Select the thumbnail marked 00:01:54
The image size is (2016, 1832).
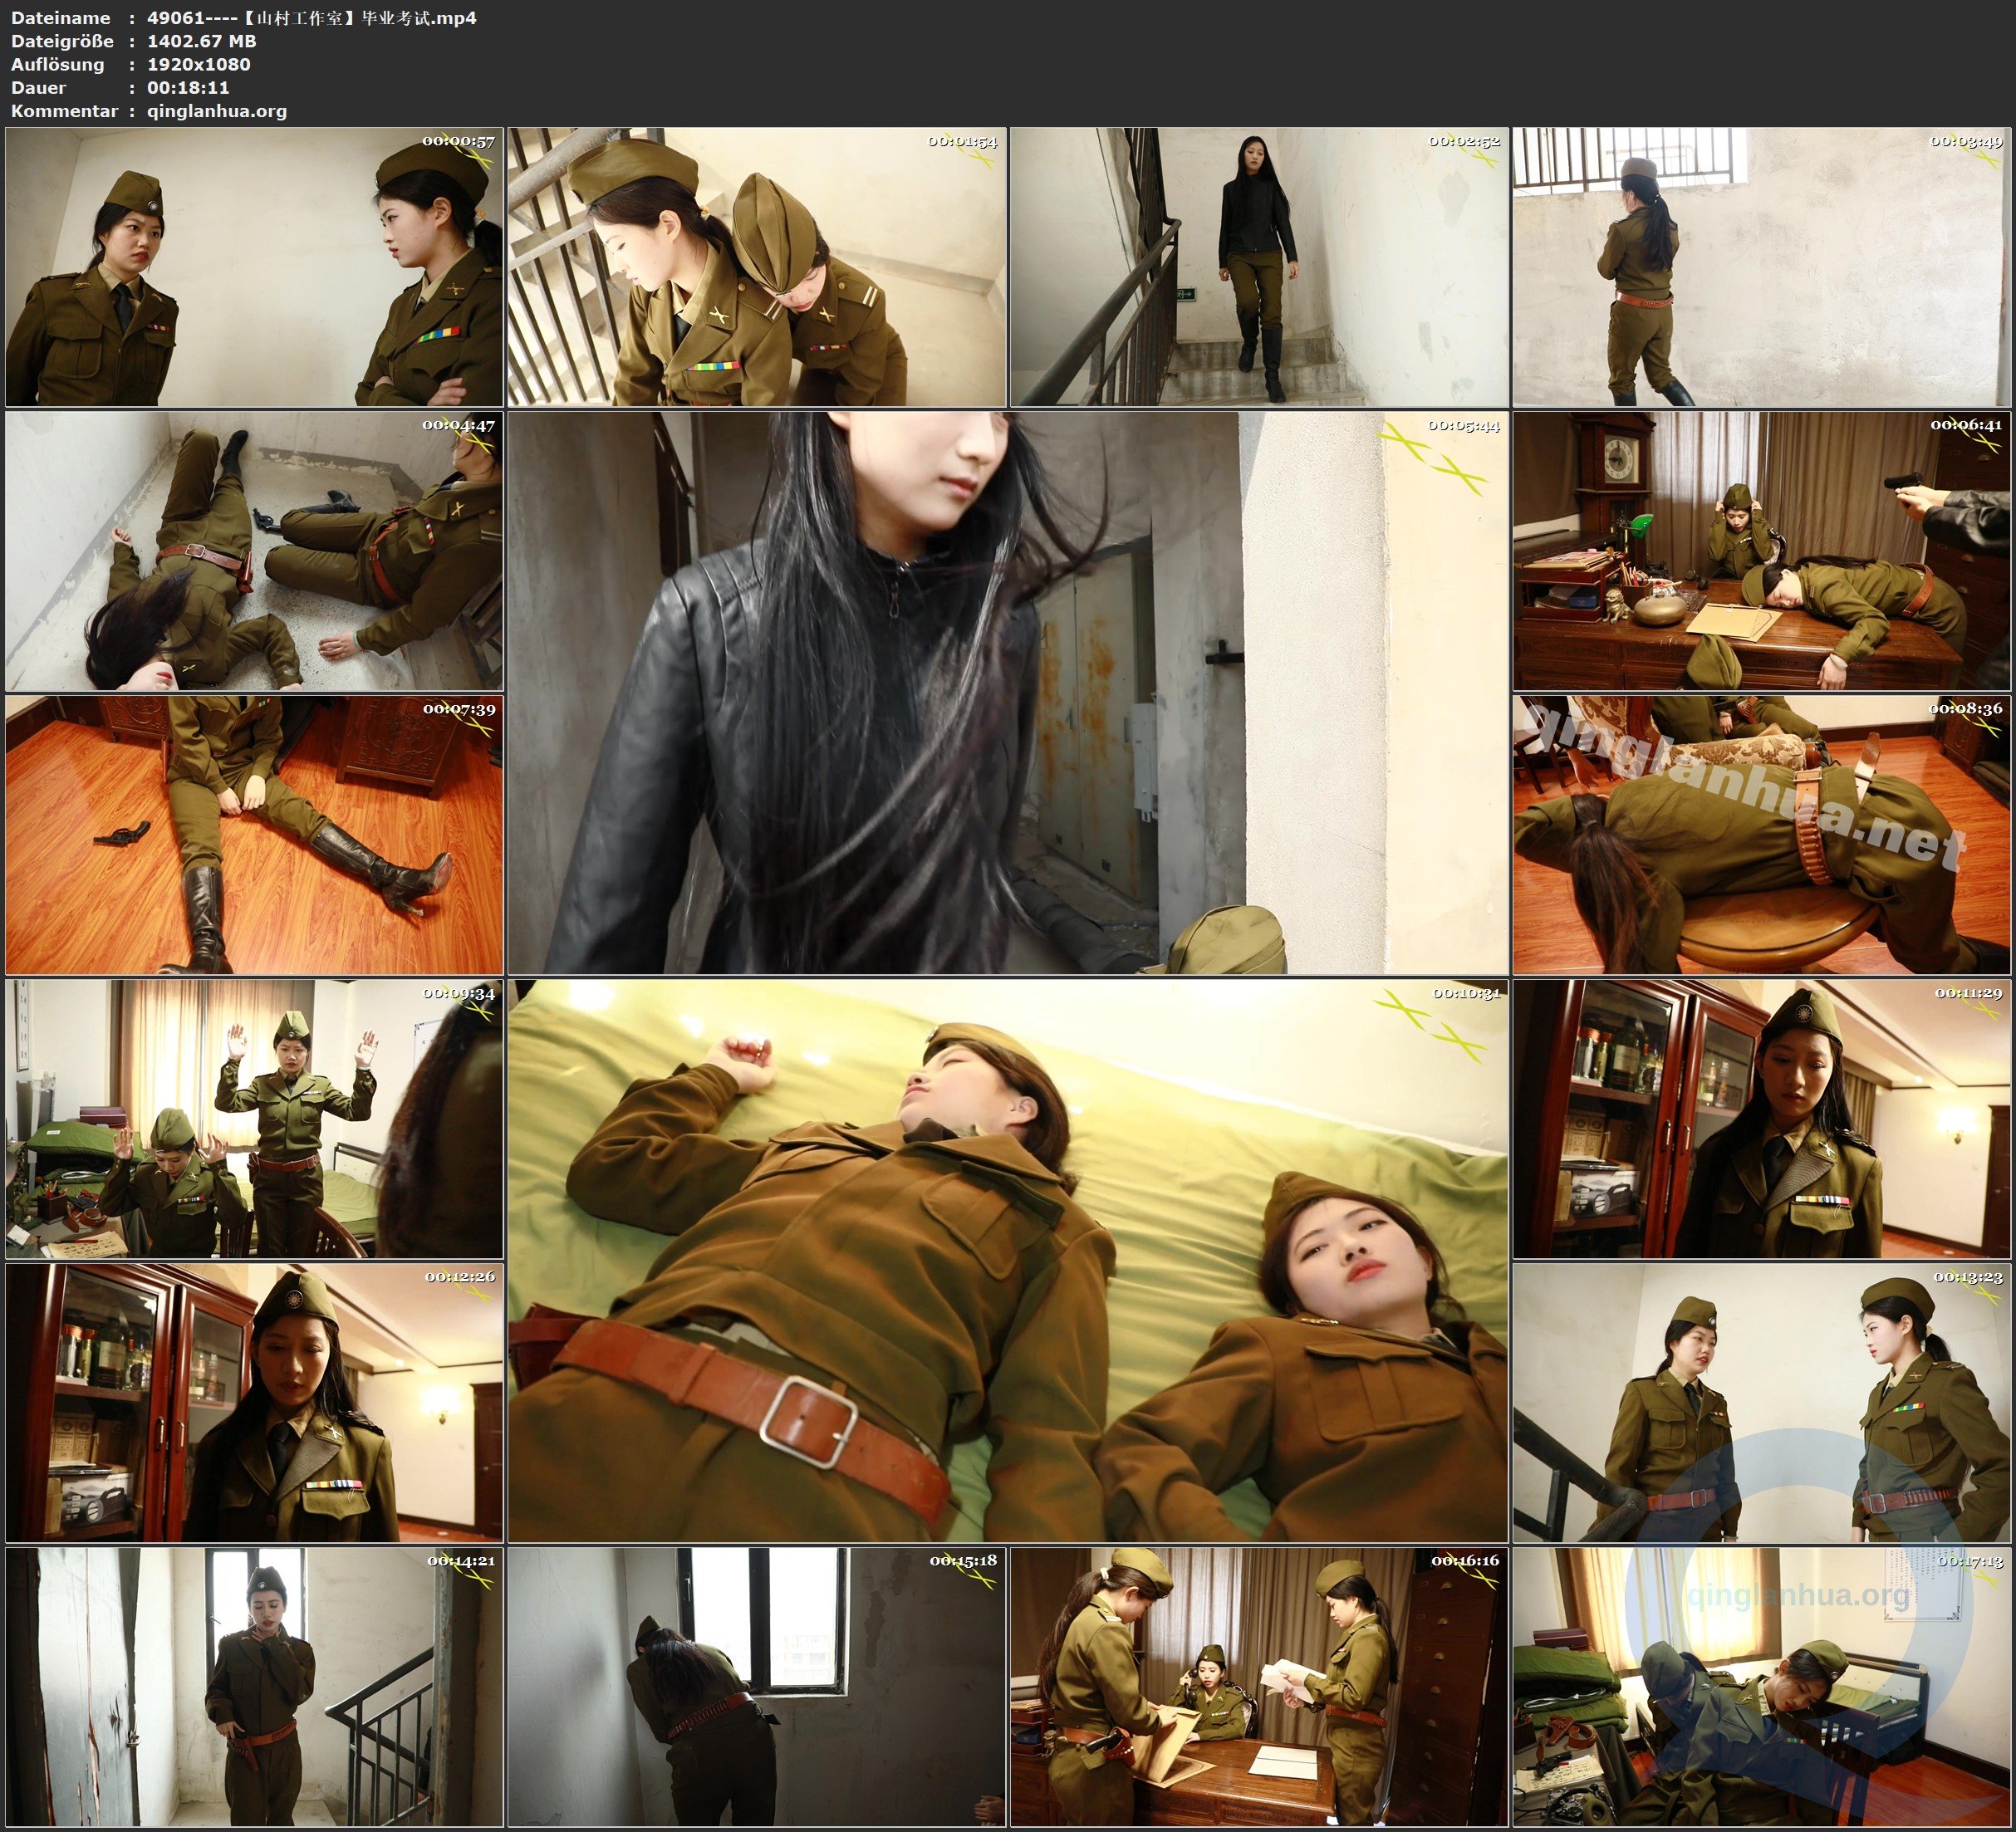(x=756, y=266)
